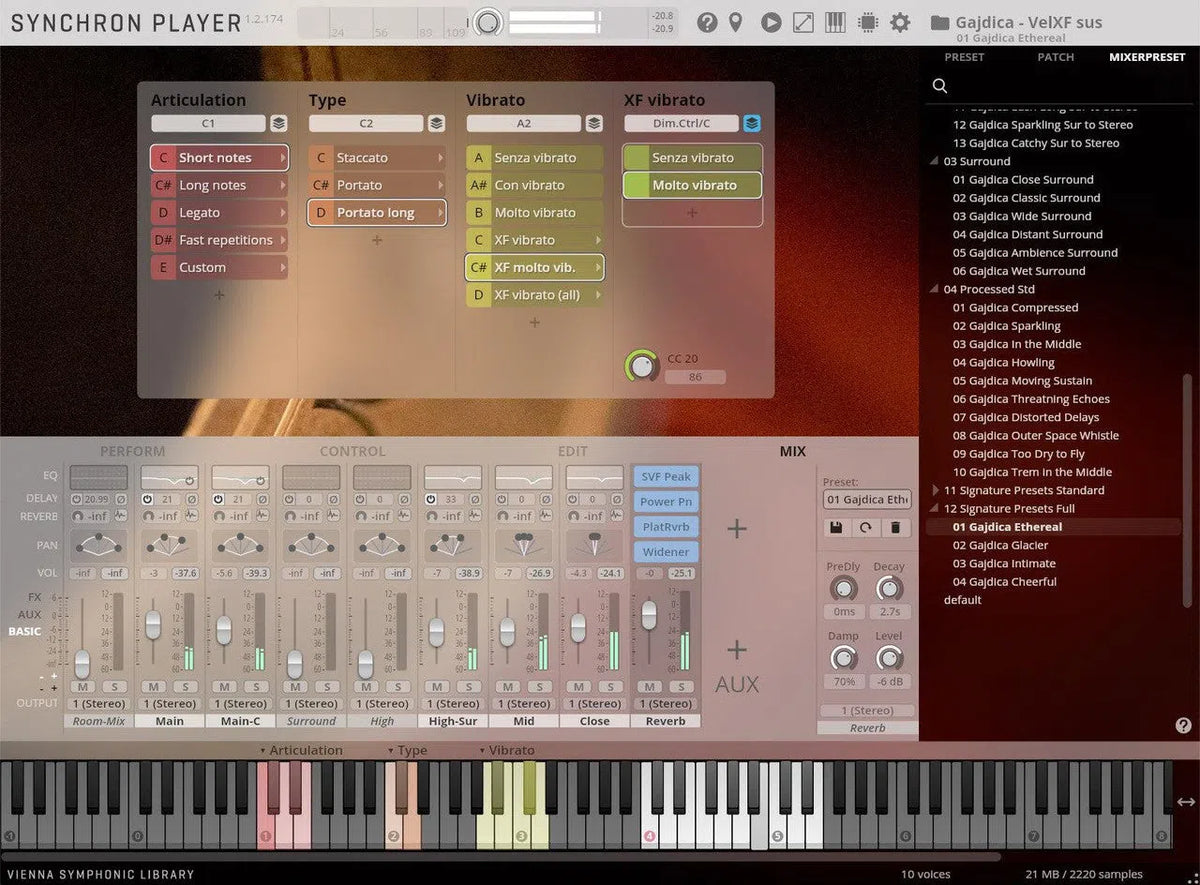
Task: Switch to the PERFORM tab
Action: 132,452
